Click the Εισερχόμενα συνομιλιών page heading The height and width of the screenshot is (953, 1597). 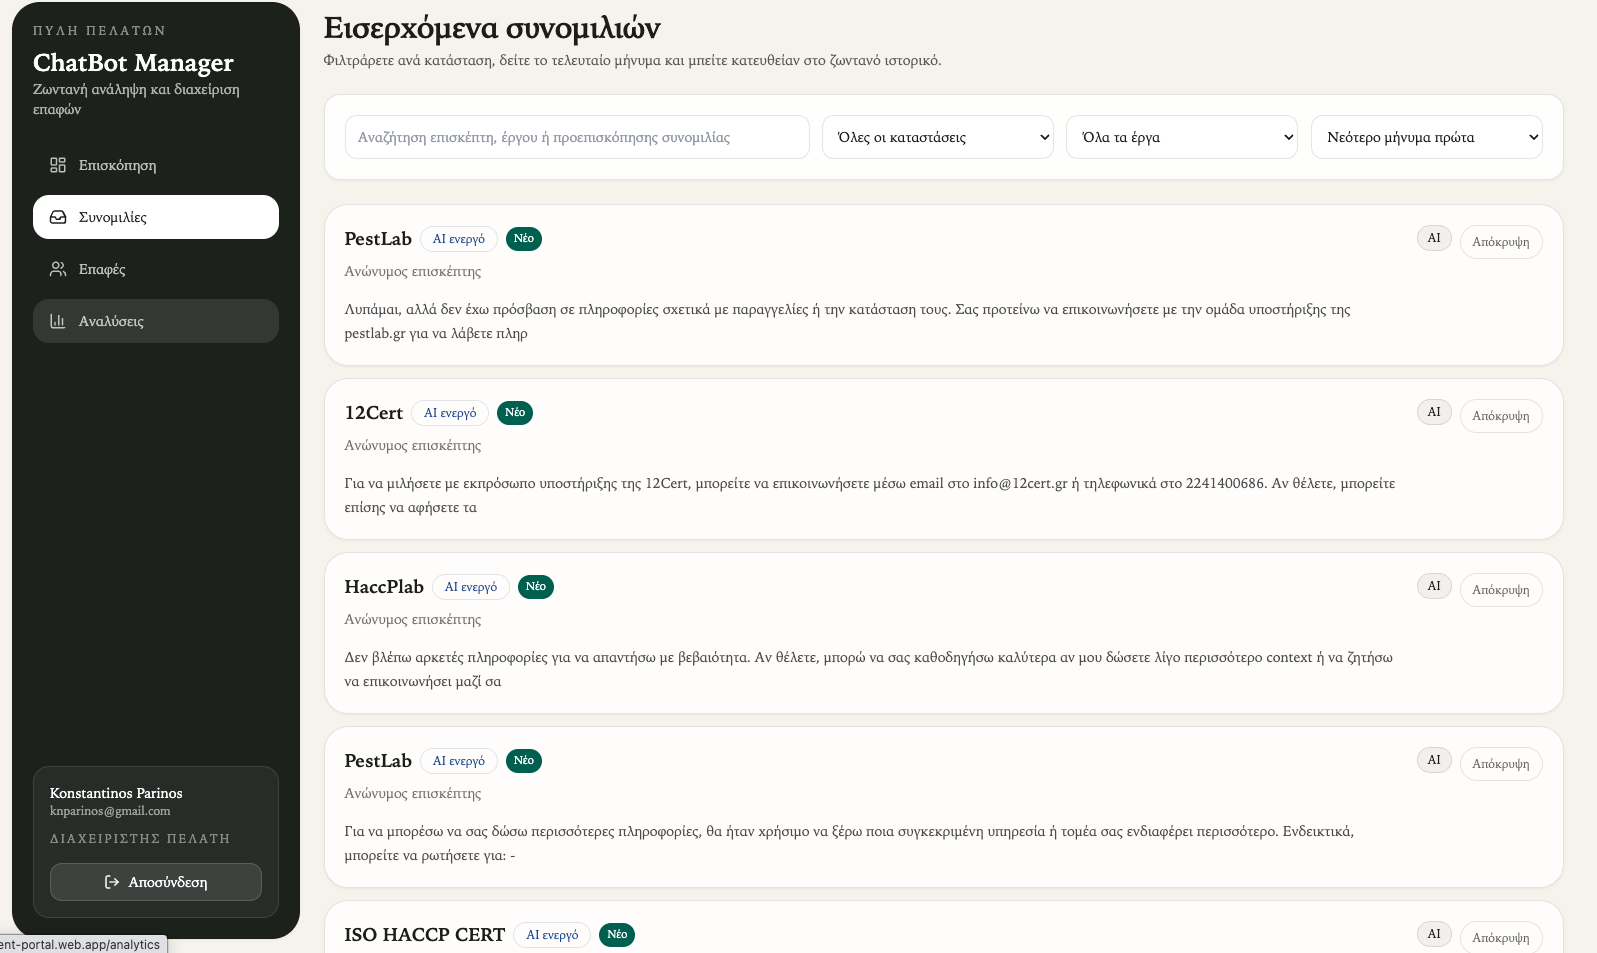tap(492, 28)
